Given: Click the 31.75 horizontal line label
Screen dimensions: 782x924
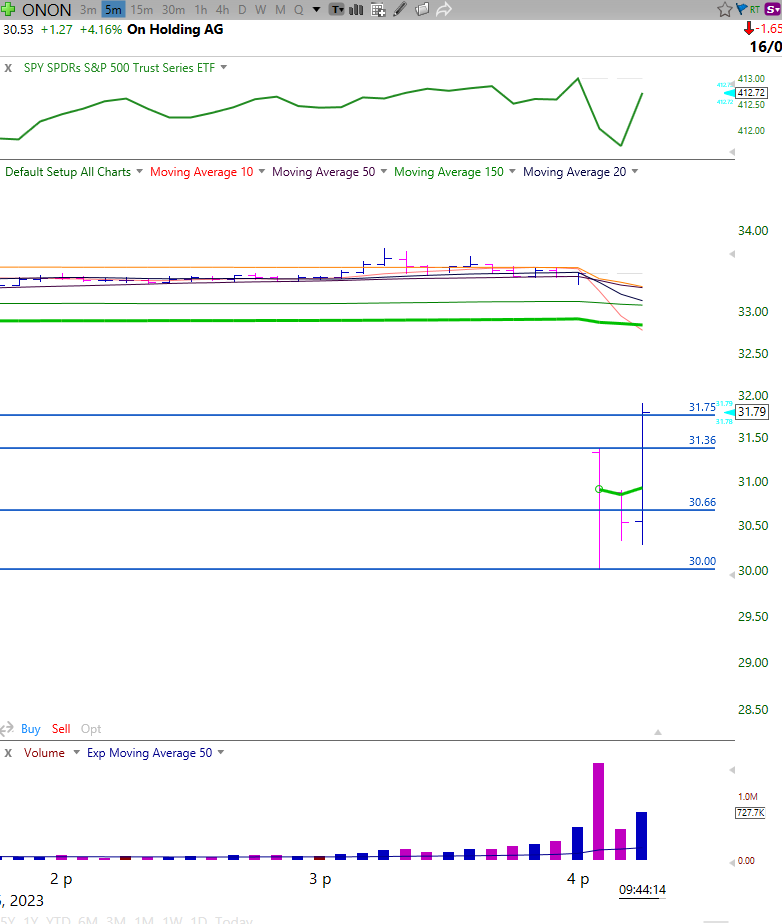Looking at the screenshot, I should click(702, 407).
